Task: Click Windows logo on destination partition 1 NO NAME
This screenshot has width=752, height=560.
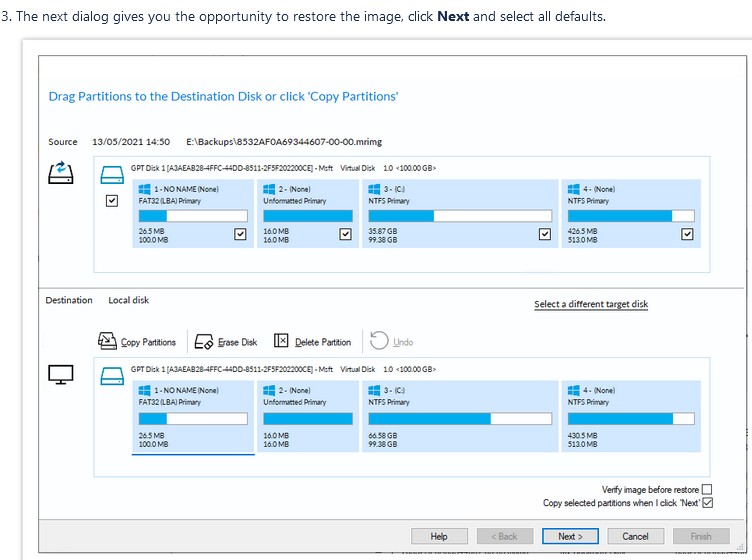Action: click(x=144, y=390)
